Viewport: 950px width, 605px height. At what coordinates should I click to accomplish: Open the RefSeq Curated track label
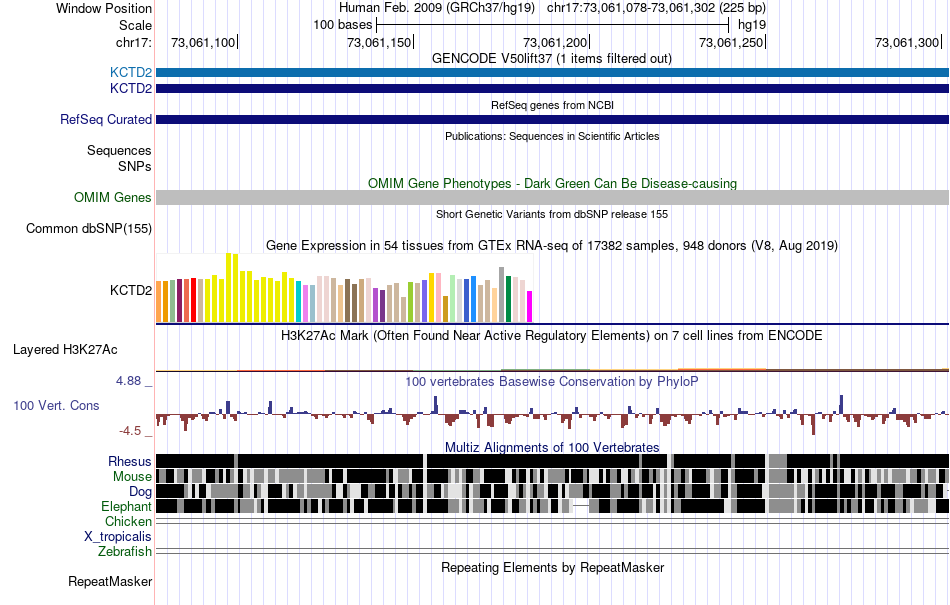tap(106, 119)
